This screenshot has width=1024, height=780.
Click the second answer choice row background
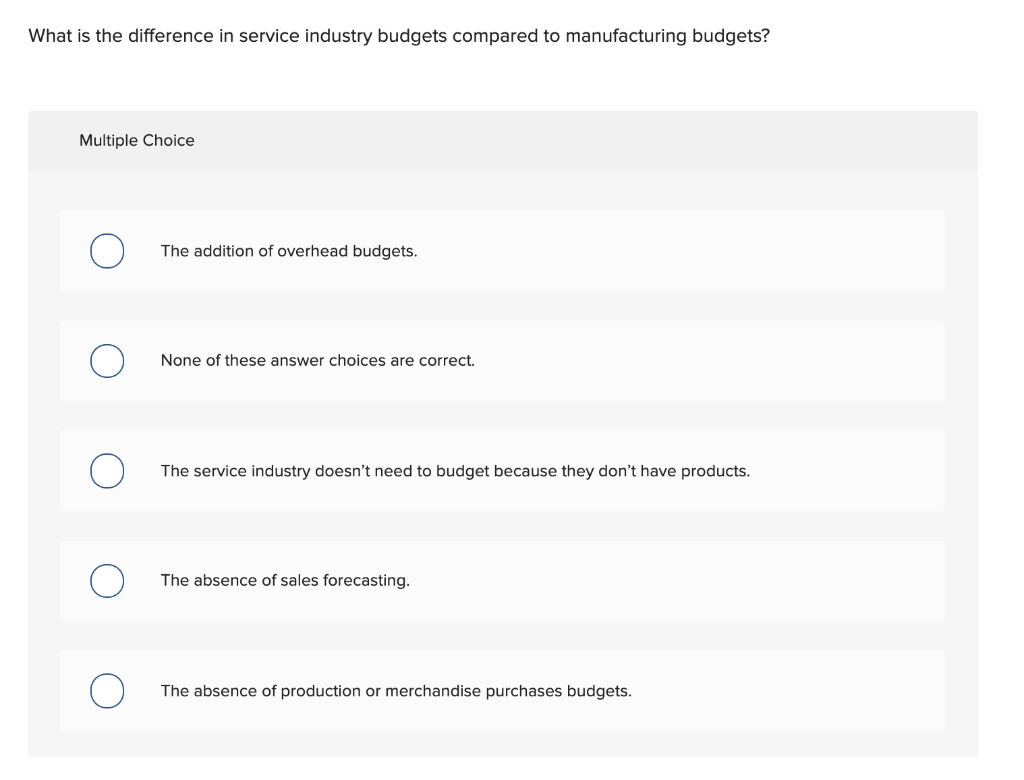tap(700, 361)
